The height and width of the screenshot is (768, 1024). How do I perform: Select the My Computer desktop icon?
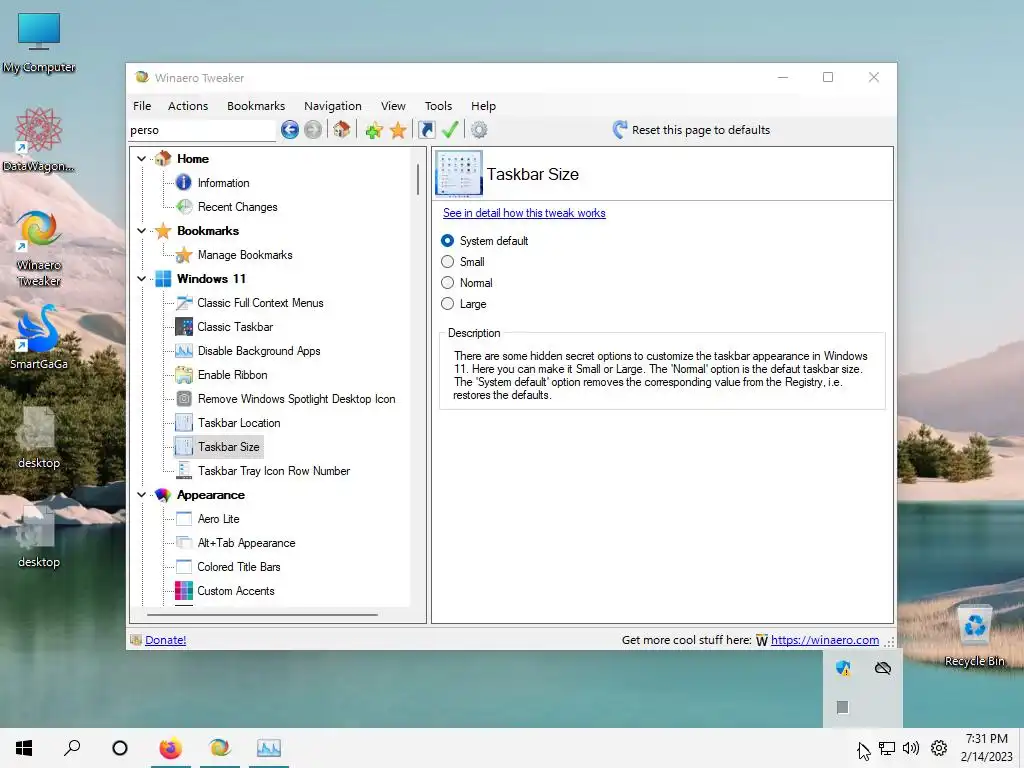point(39,43)
